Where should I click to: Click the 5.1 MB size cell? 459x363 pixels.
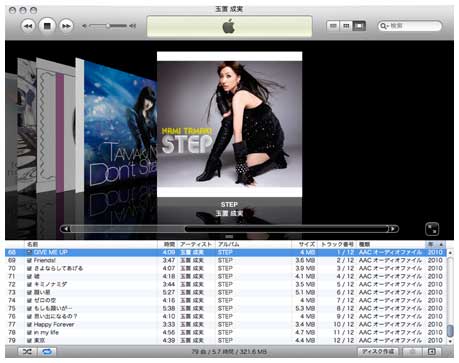coord(305,292)
